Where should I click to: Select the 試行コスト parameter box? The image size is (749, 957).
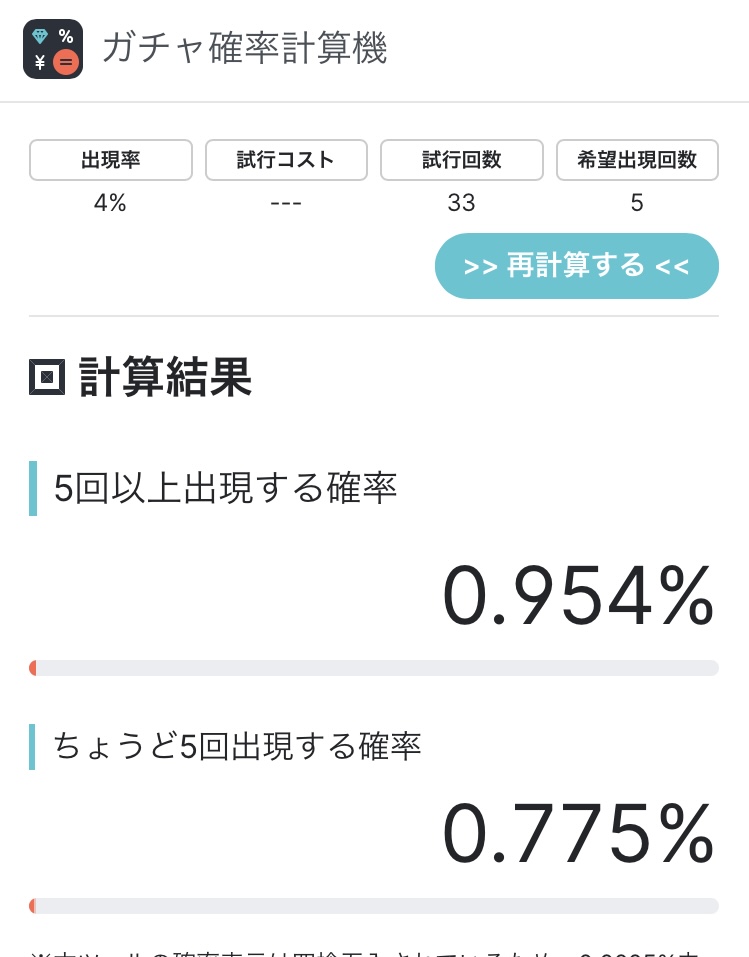click(x=286, y=160)
